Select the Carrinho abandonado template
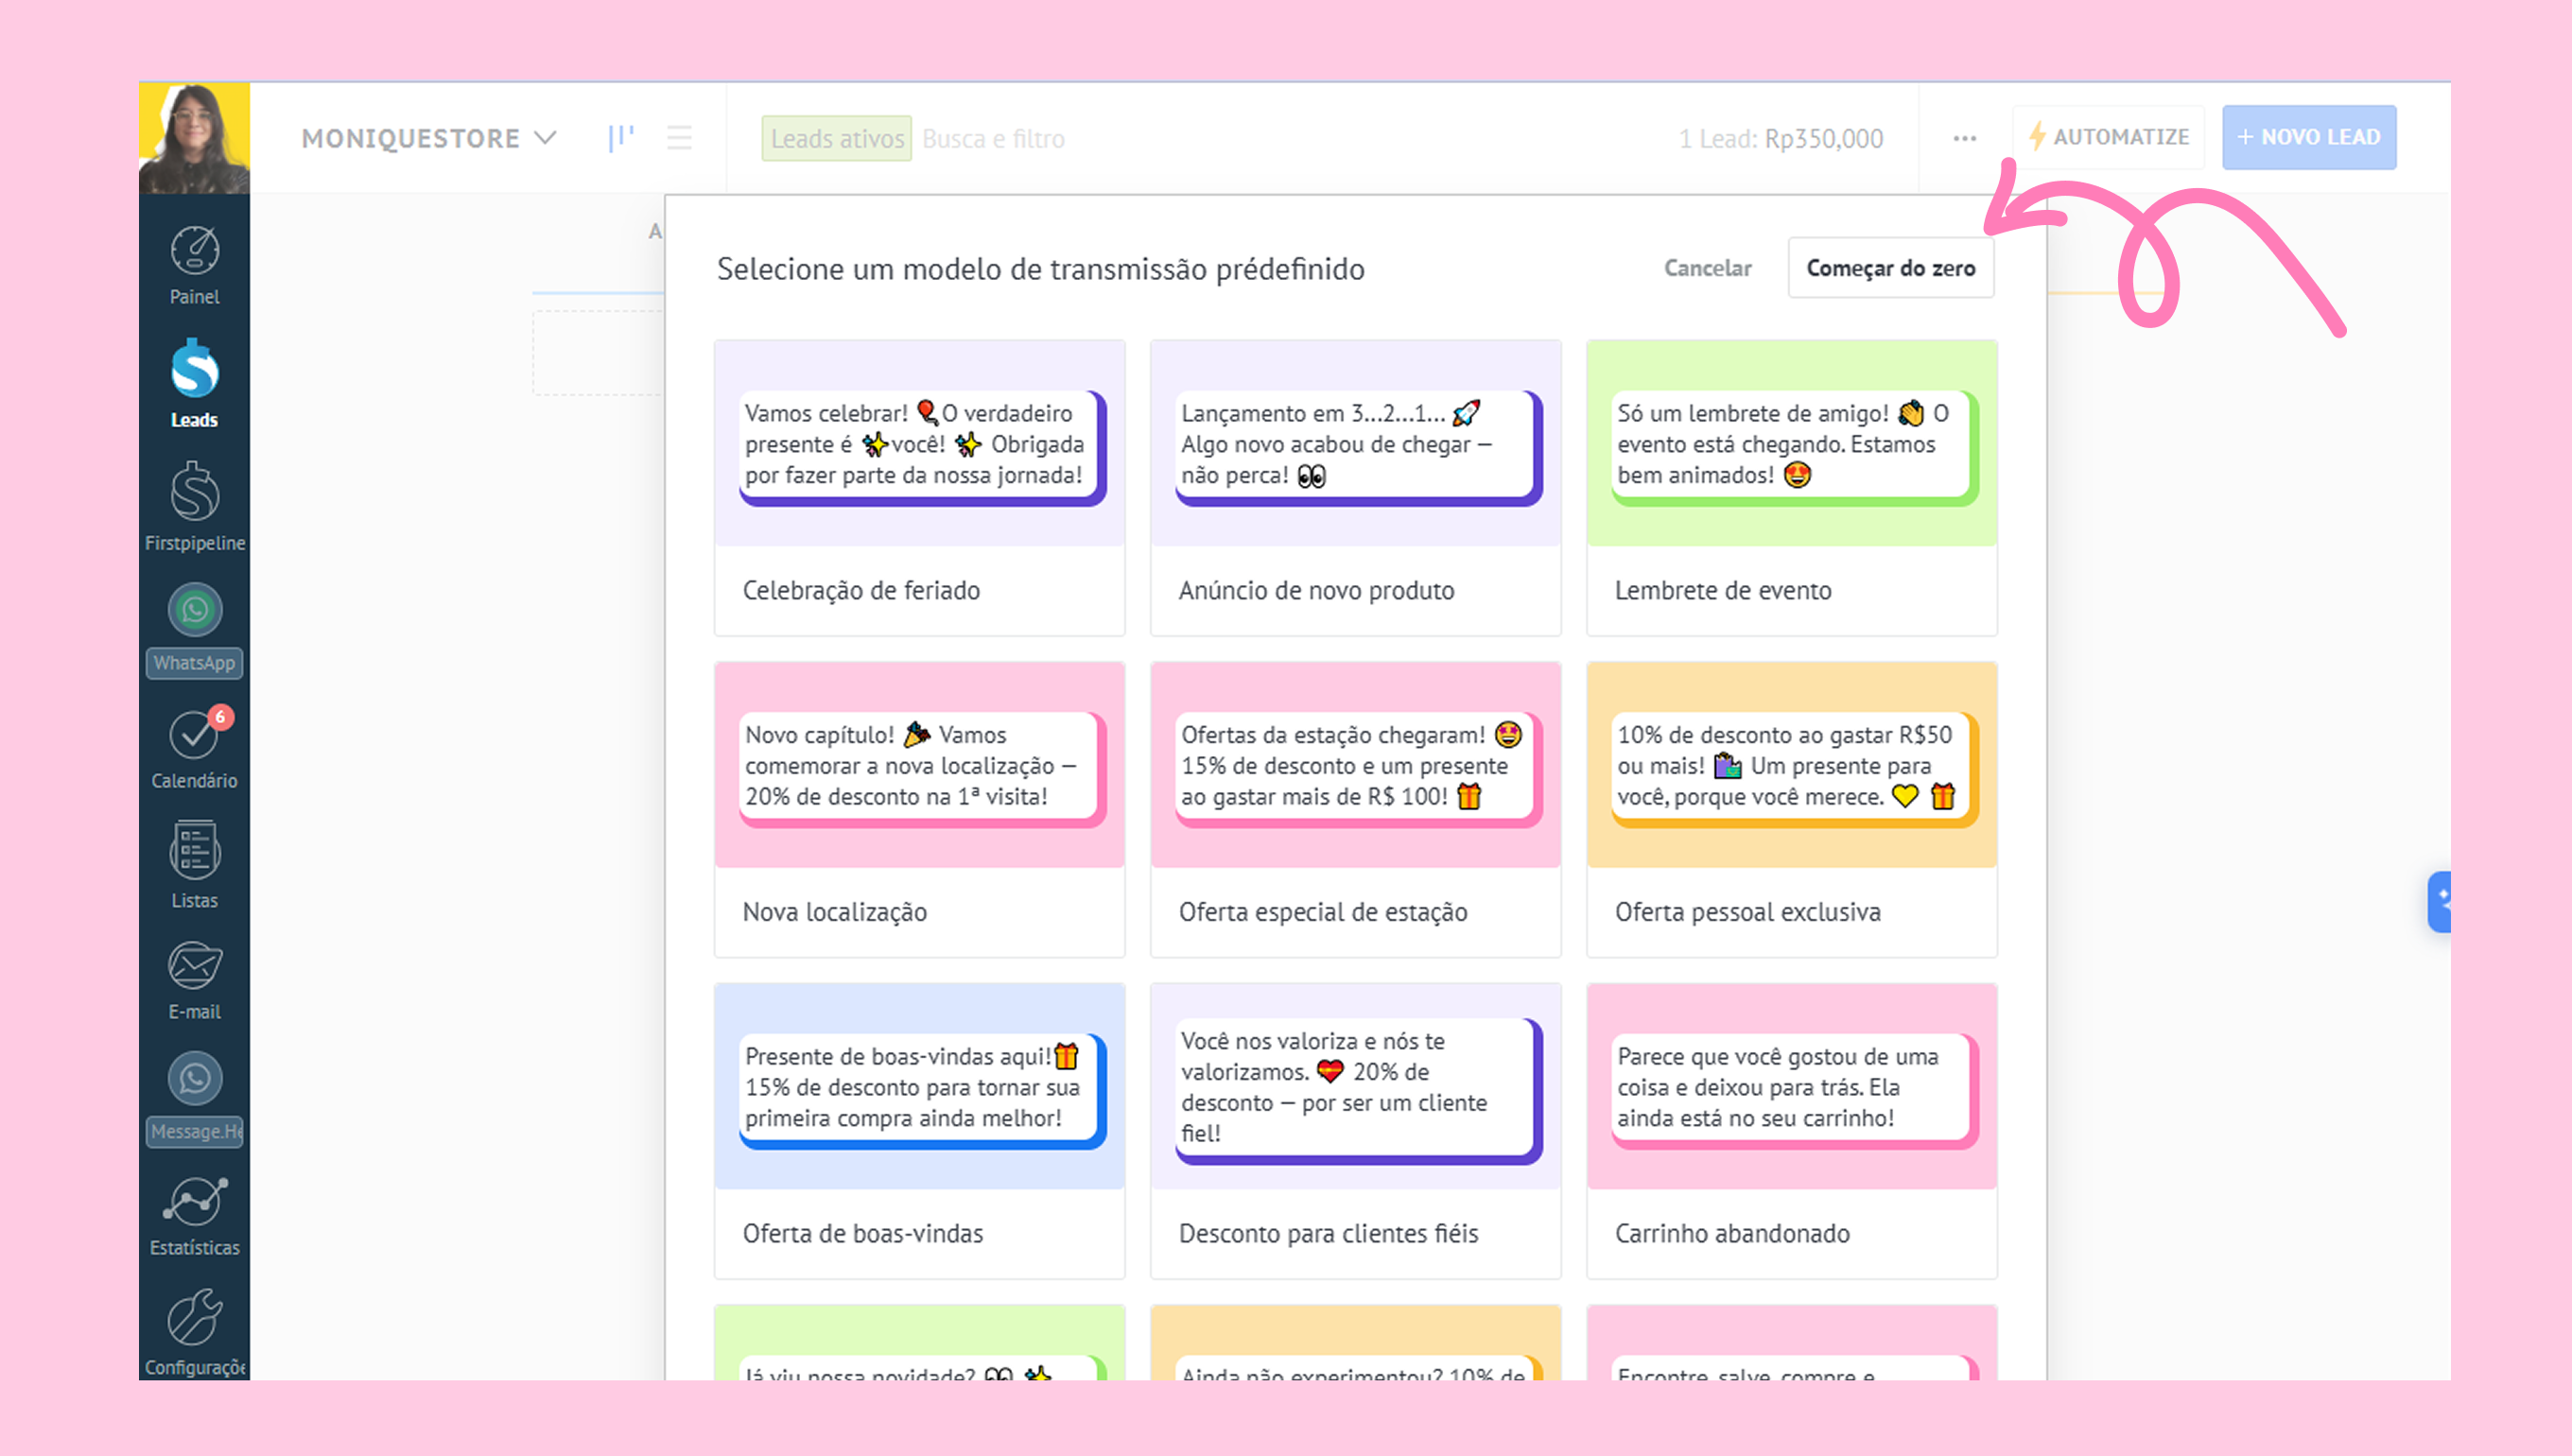2572x1456 pixels. [1791, 1131]
